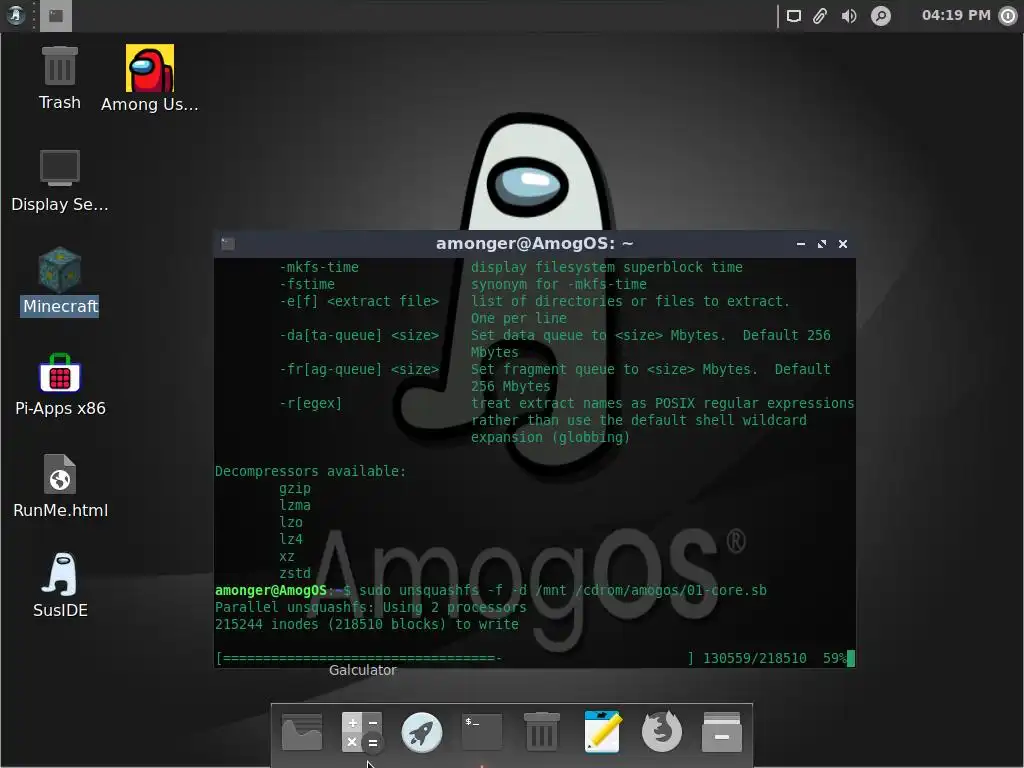Click '130559/218510' progress counter in terminal
This screenshot has width=1024, height=768.
754,658
